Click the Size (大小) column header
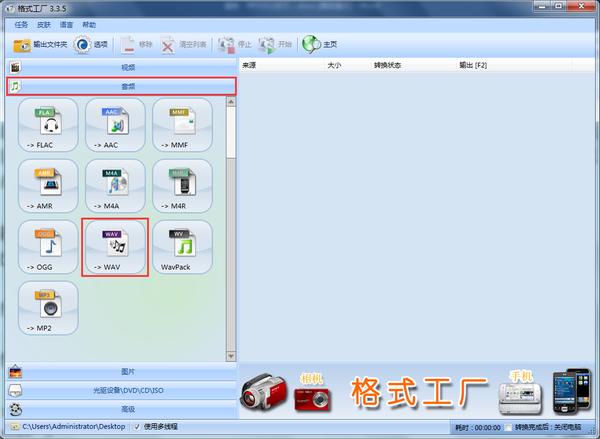 (347, 65)
